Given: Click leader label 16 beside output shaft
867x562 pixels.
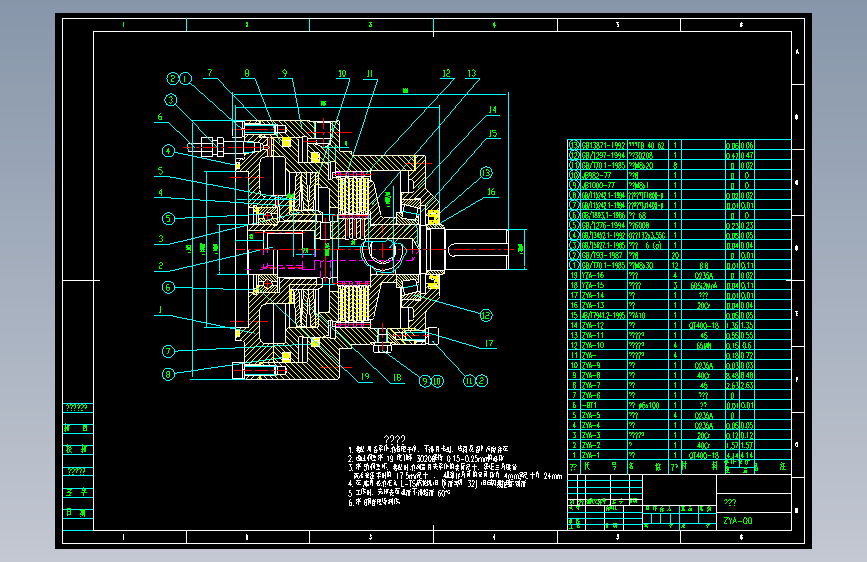Looking at the screenshot, I should [x=491, y=192].
